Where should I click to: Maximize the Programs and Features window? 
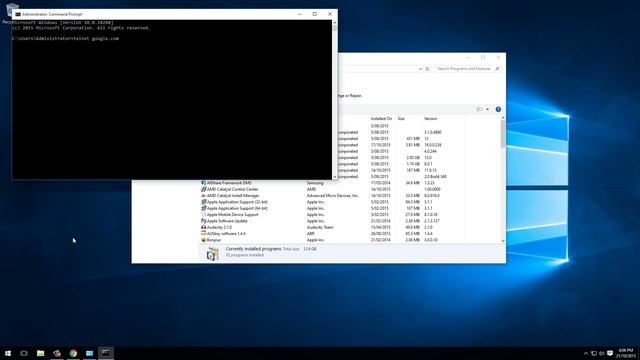(x=483, y=58)
